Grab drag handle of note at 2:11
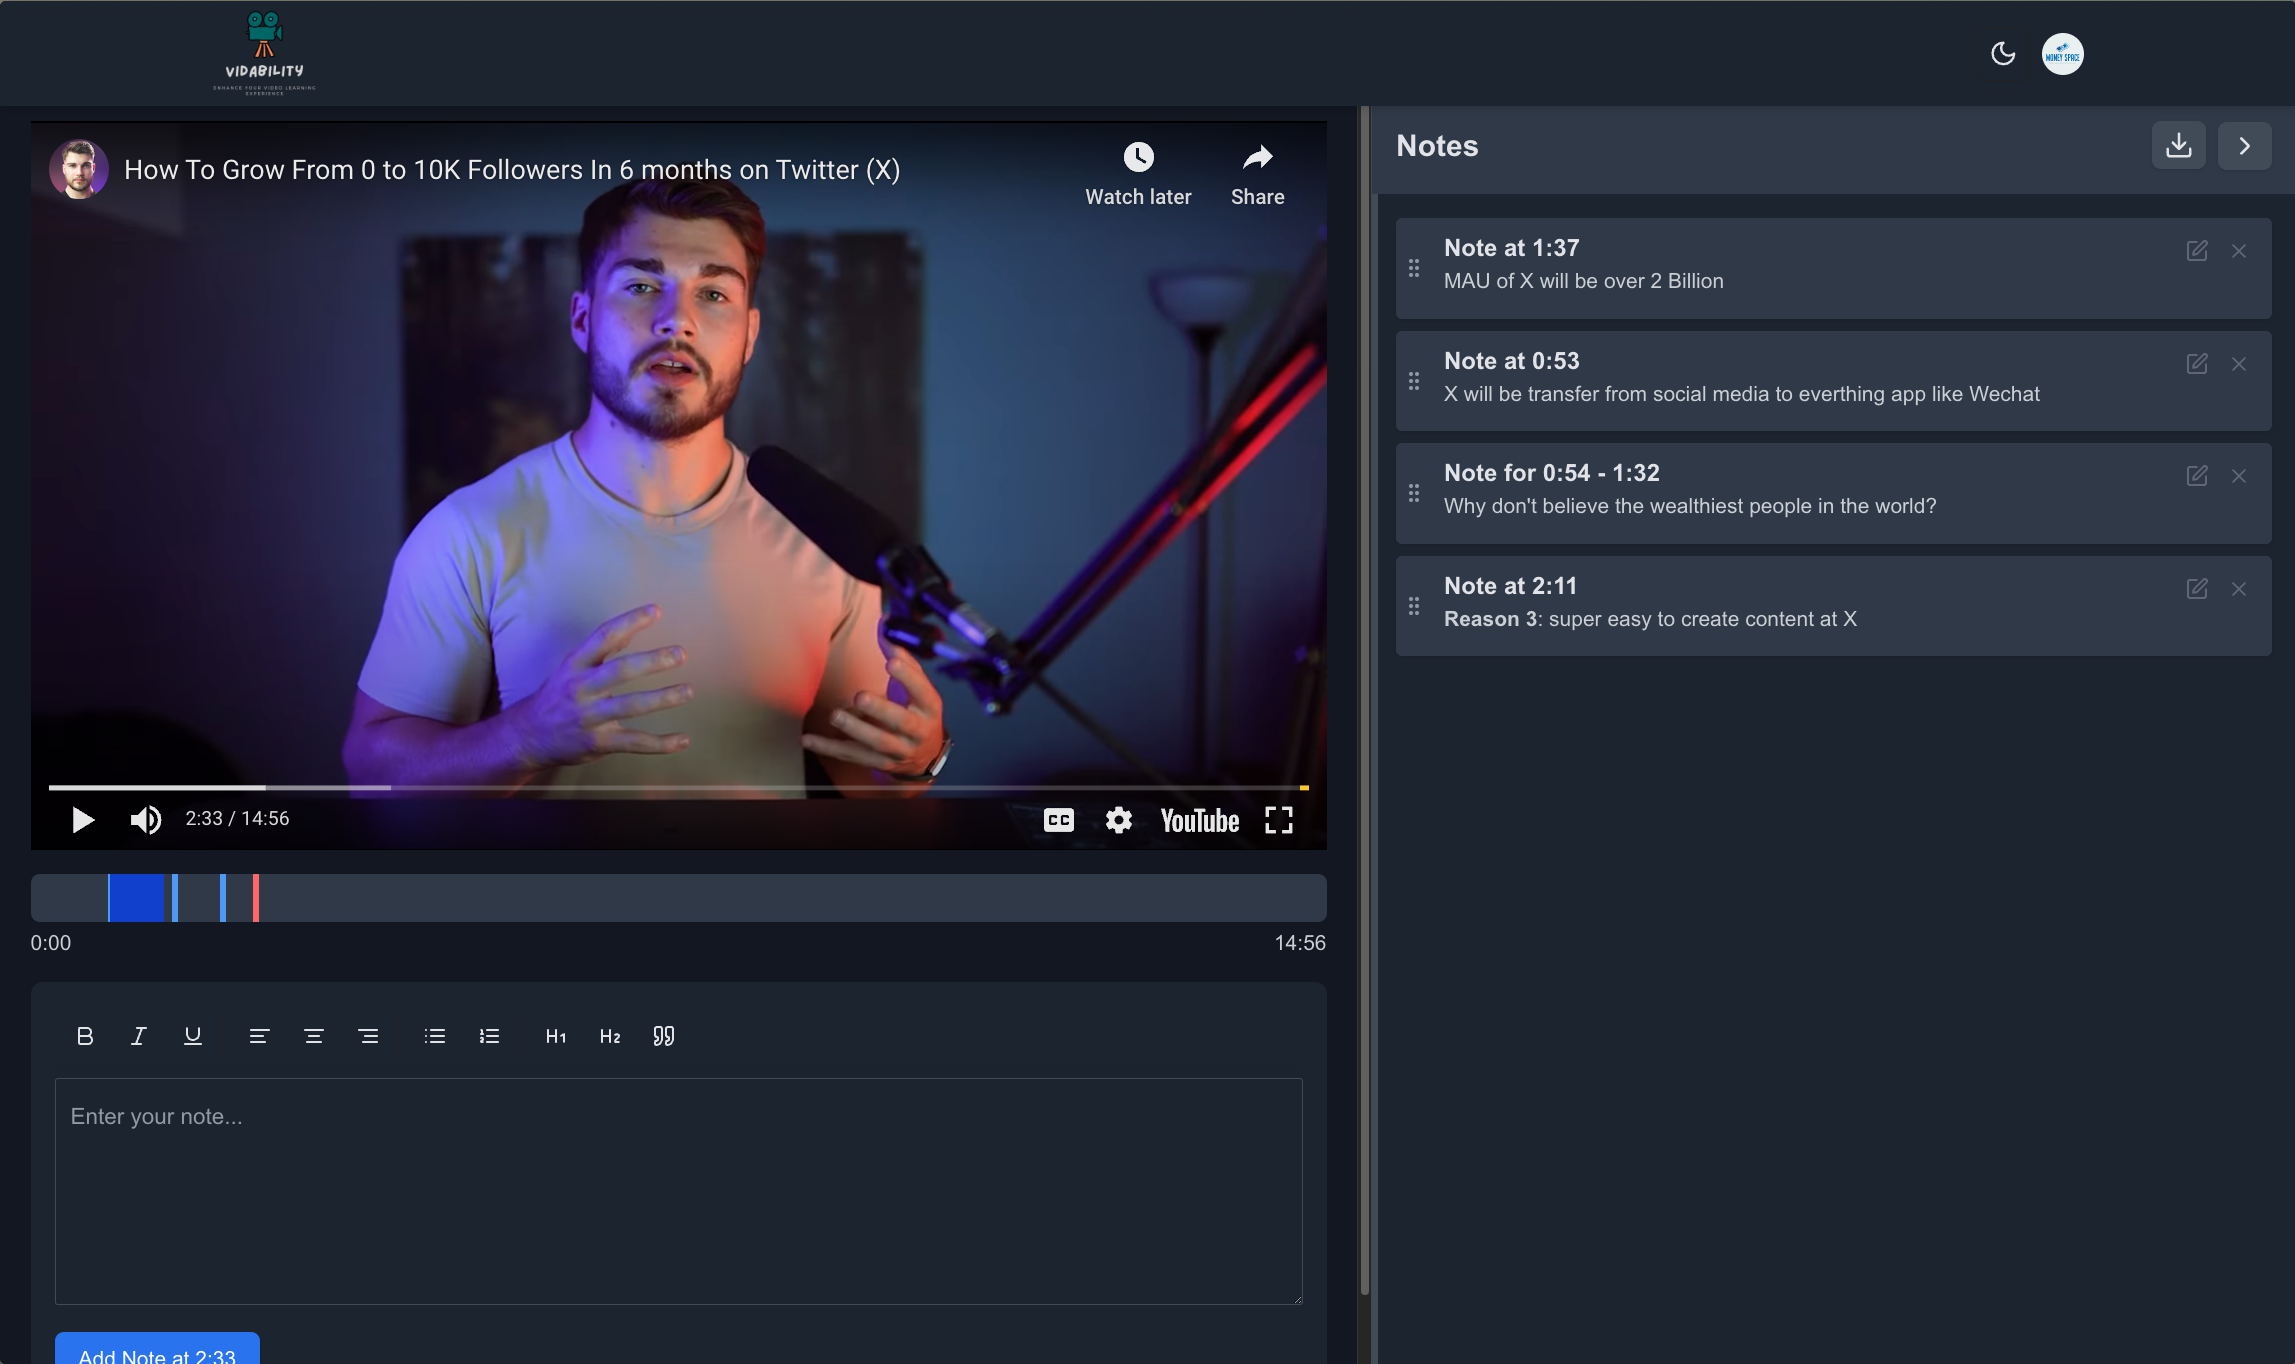 (x=1414, y=606)
